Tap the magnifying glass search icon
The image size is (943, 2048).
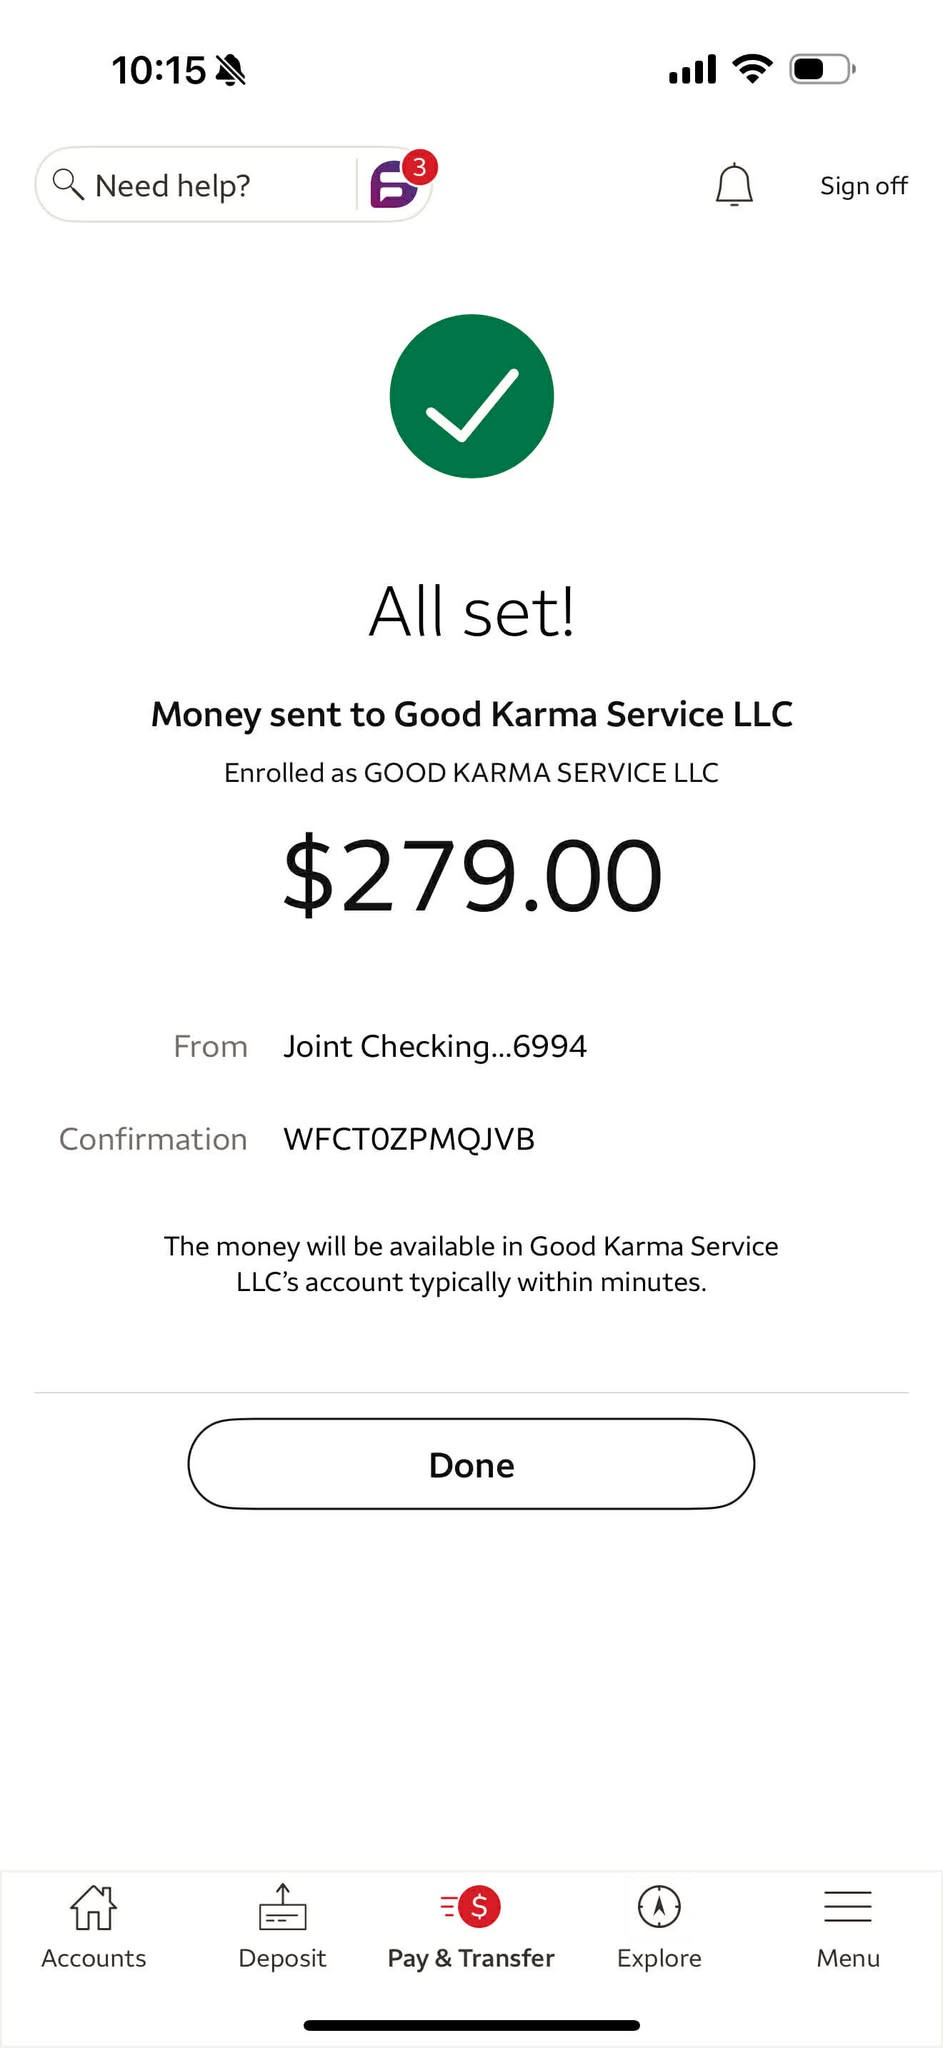[x=68, y=184]
